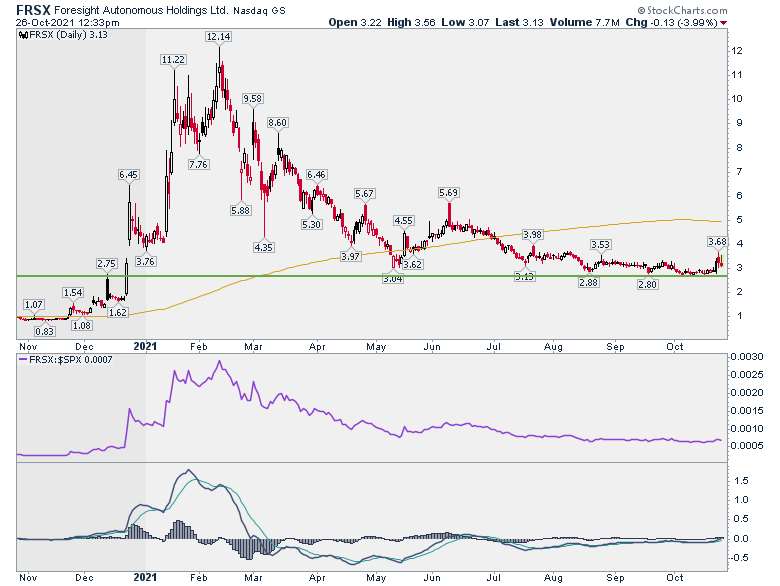The width and height of the screenshot is (780, 586).
Task: Click the 3.98 price label
Action: [x=532, y=234]
